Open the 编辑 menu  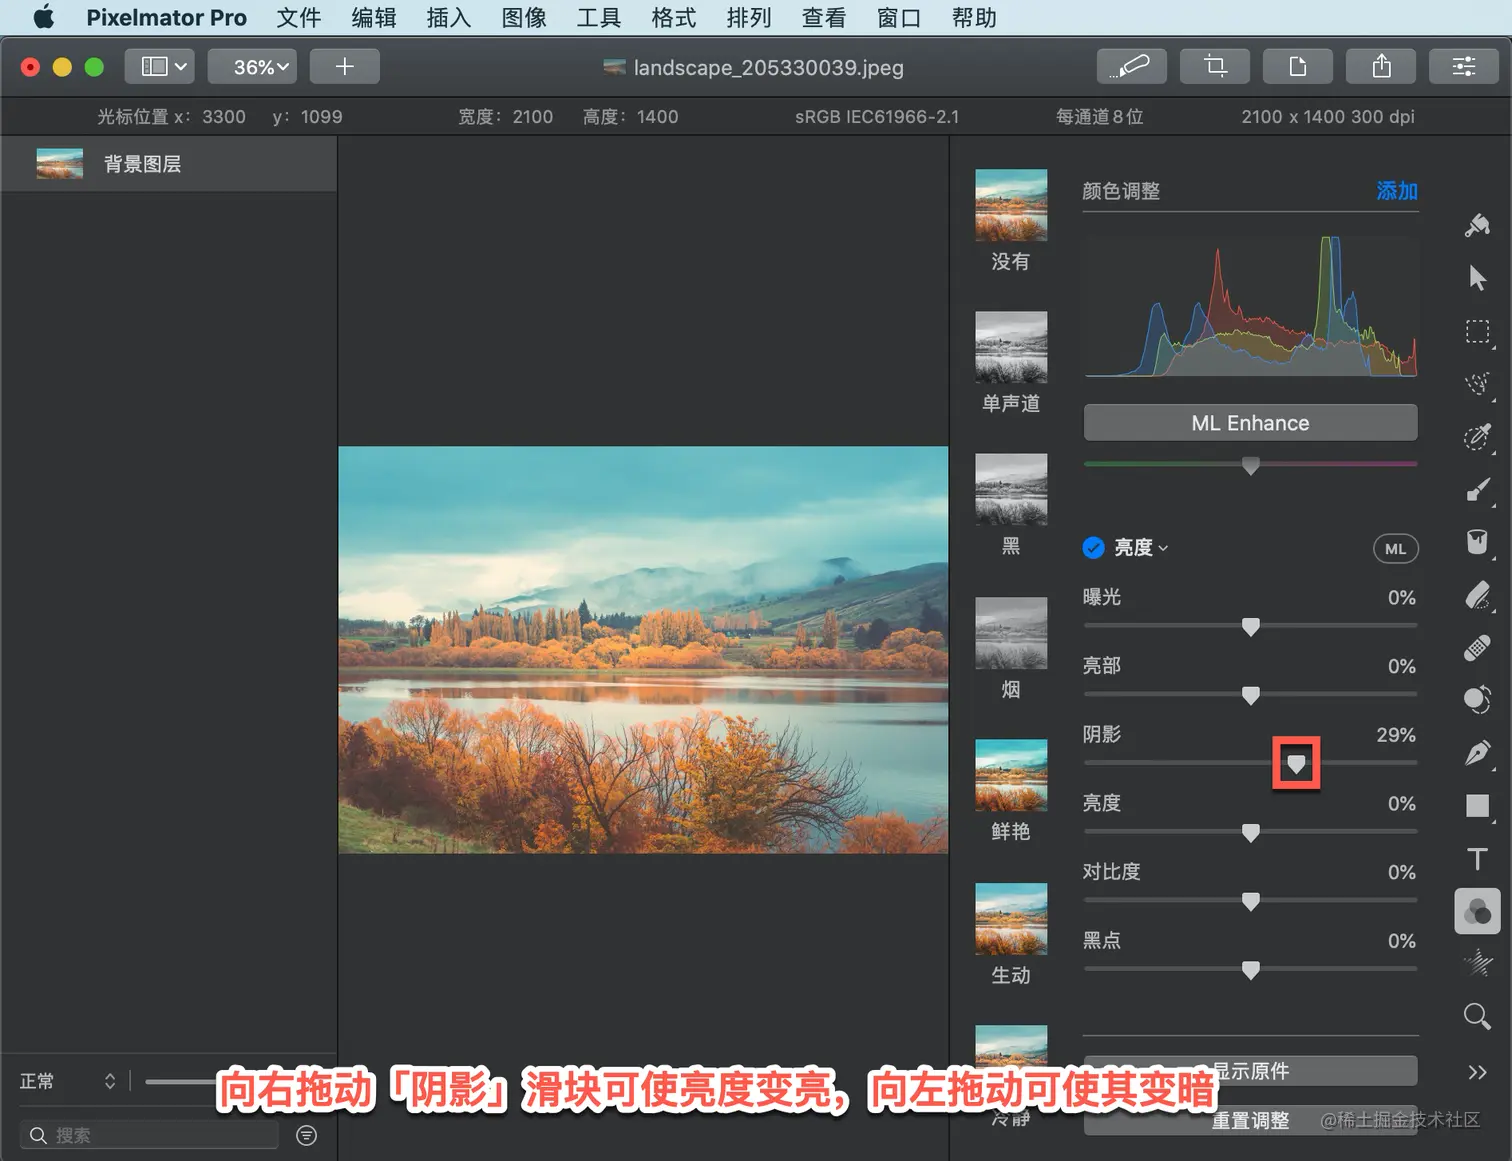pos(374,17)
